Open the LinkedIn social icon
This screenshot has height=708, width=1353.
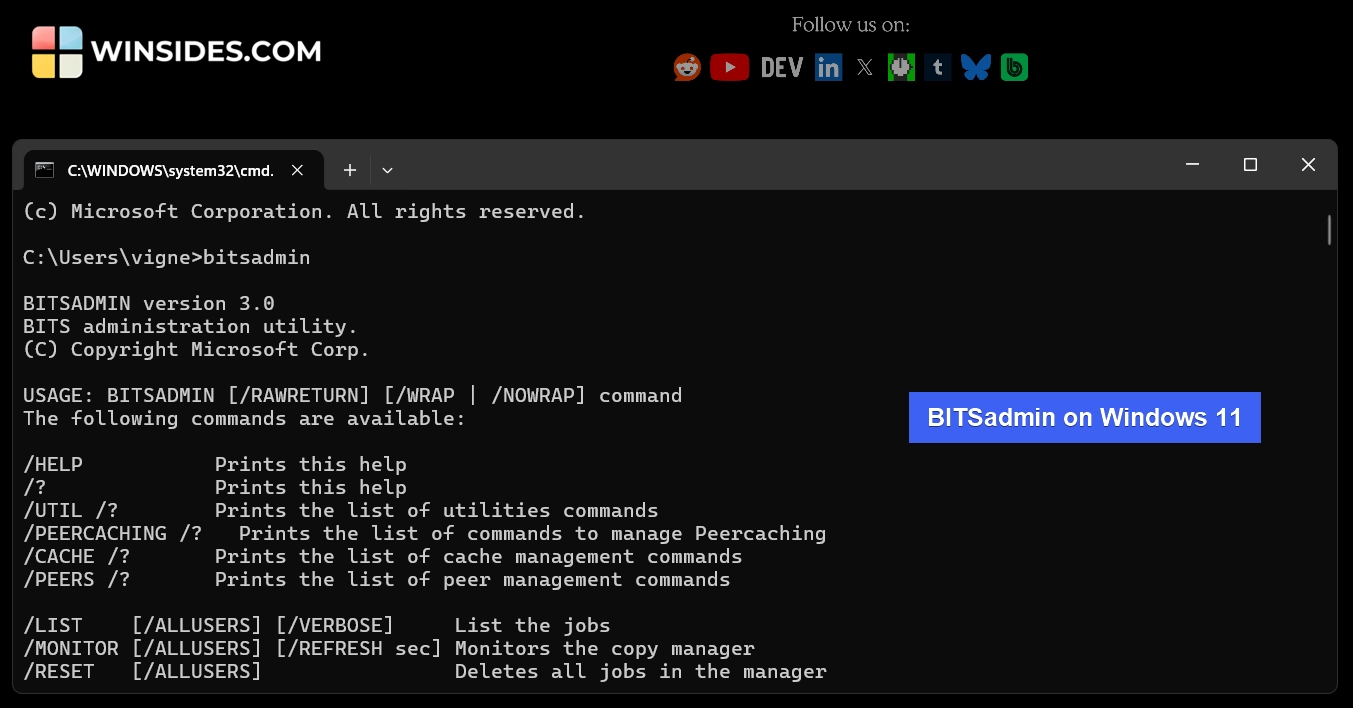point(828,67)
